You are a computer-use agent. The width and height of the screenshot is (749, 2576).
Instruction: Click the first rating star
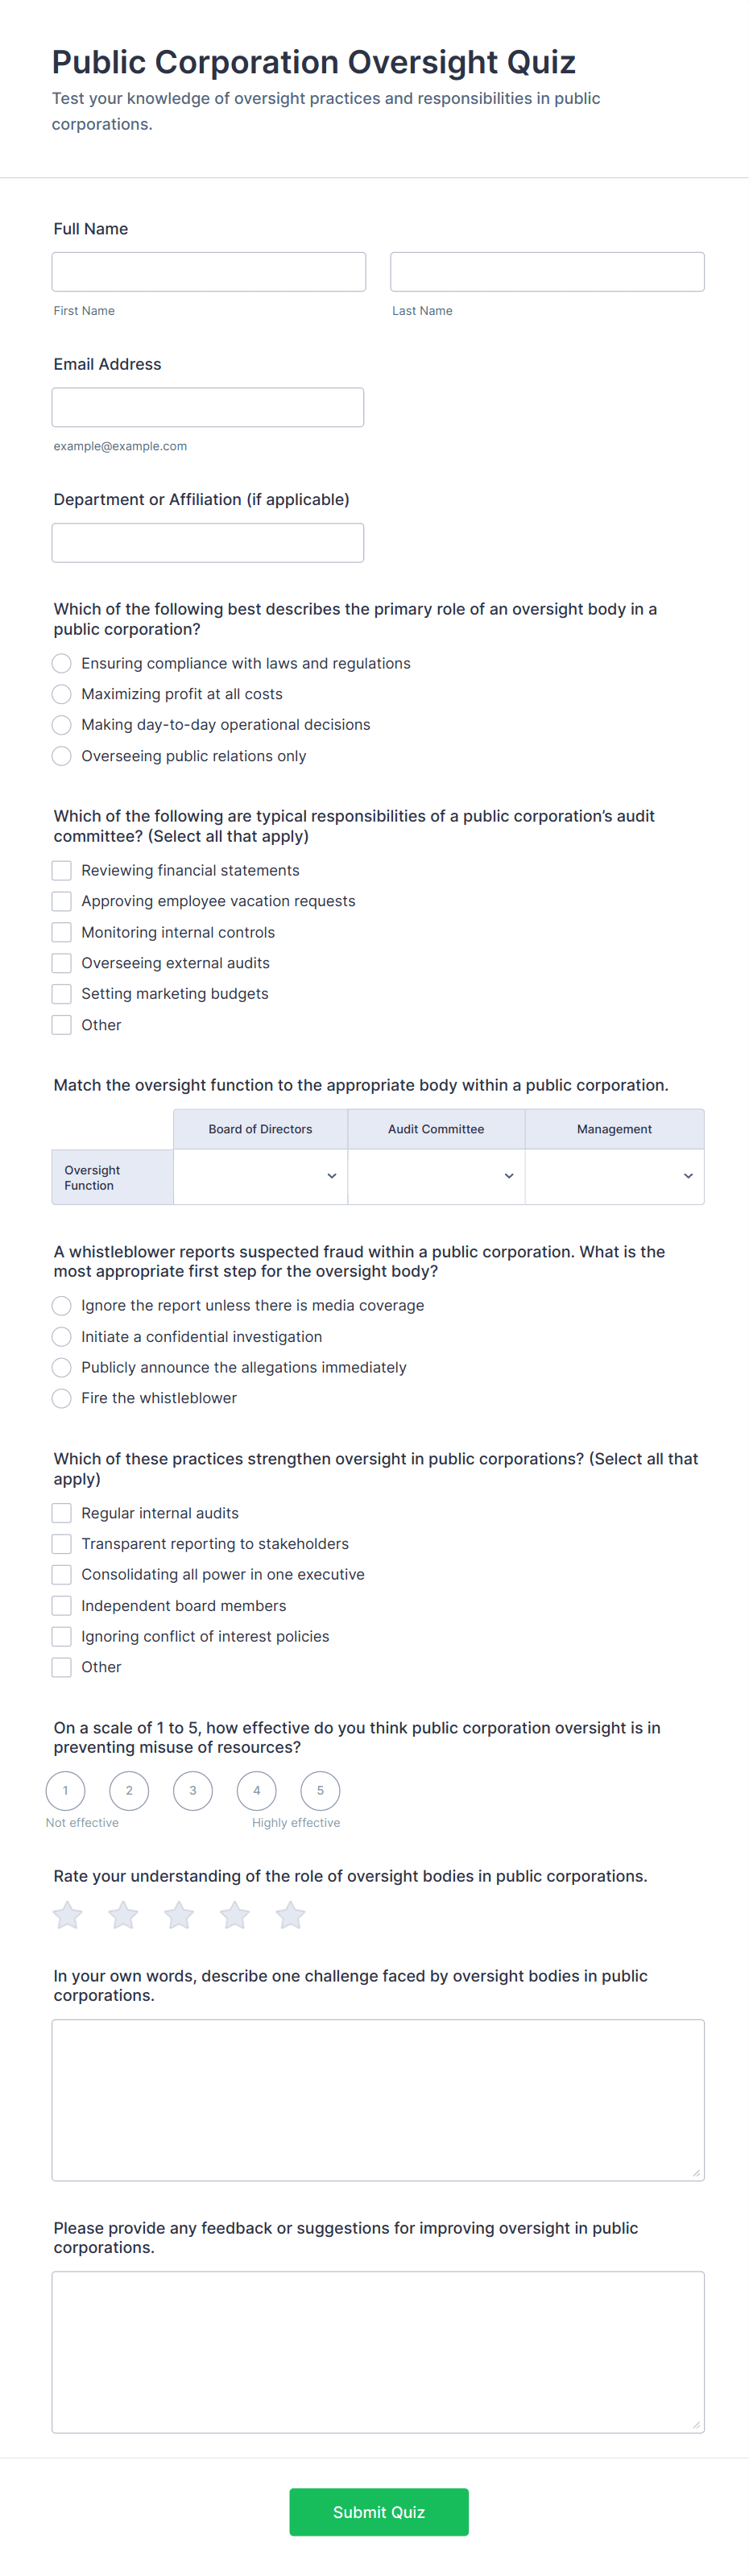click(x=67, y=1915)
